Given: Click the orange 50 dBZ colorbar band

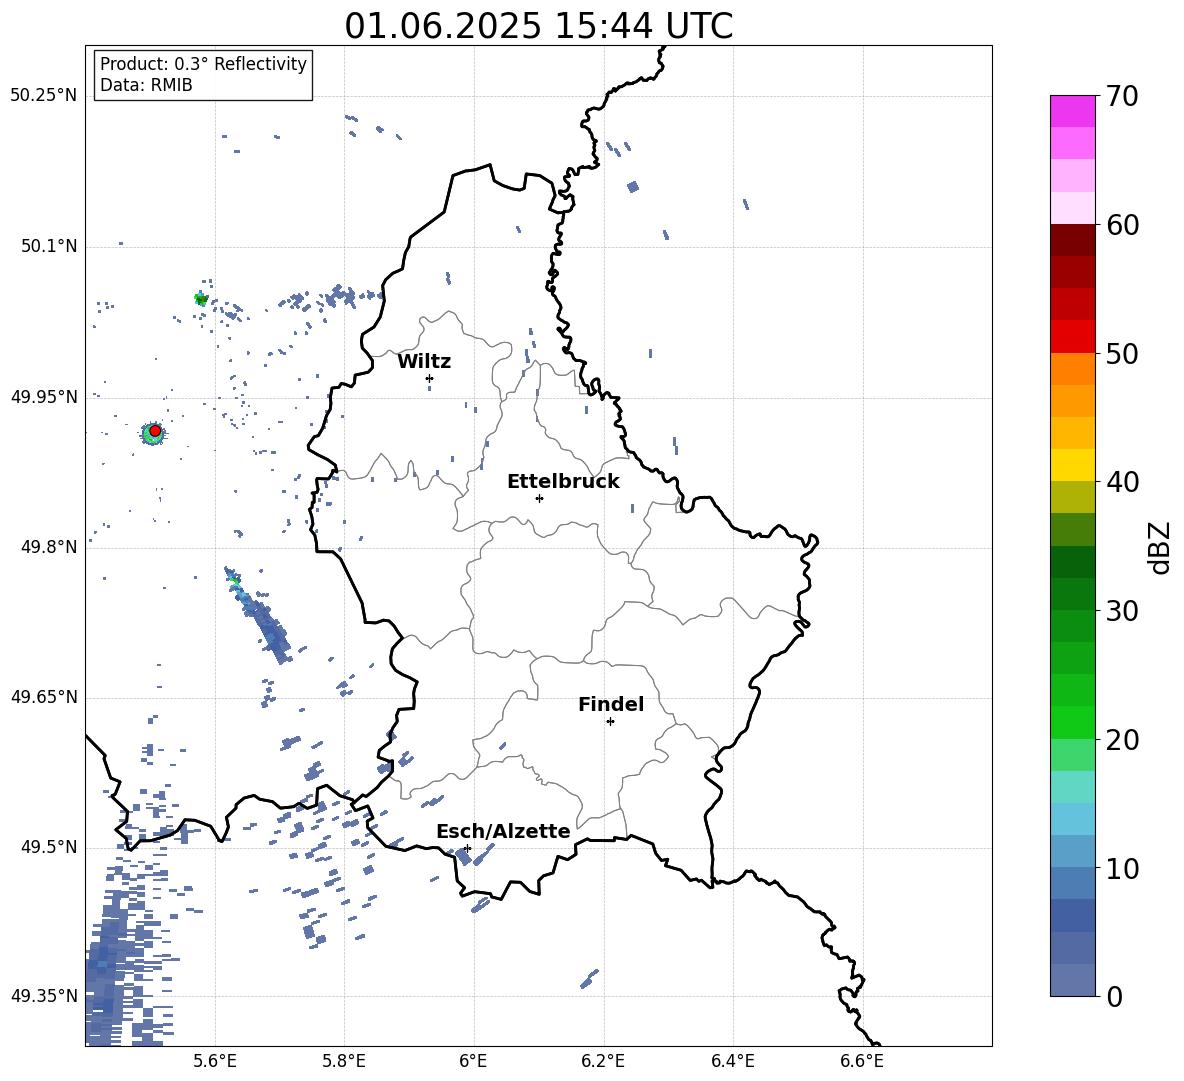Looking at the screenshot, I should pos(1072,369).
